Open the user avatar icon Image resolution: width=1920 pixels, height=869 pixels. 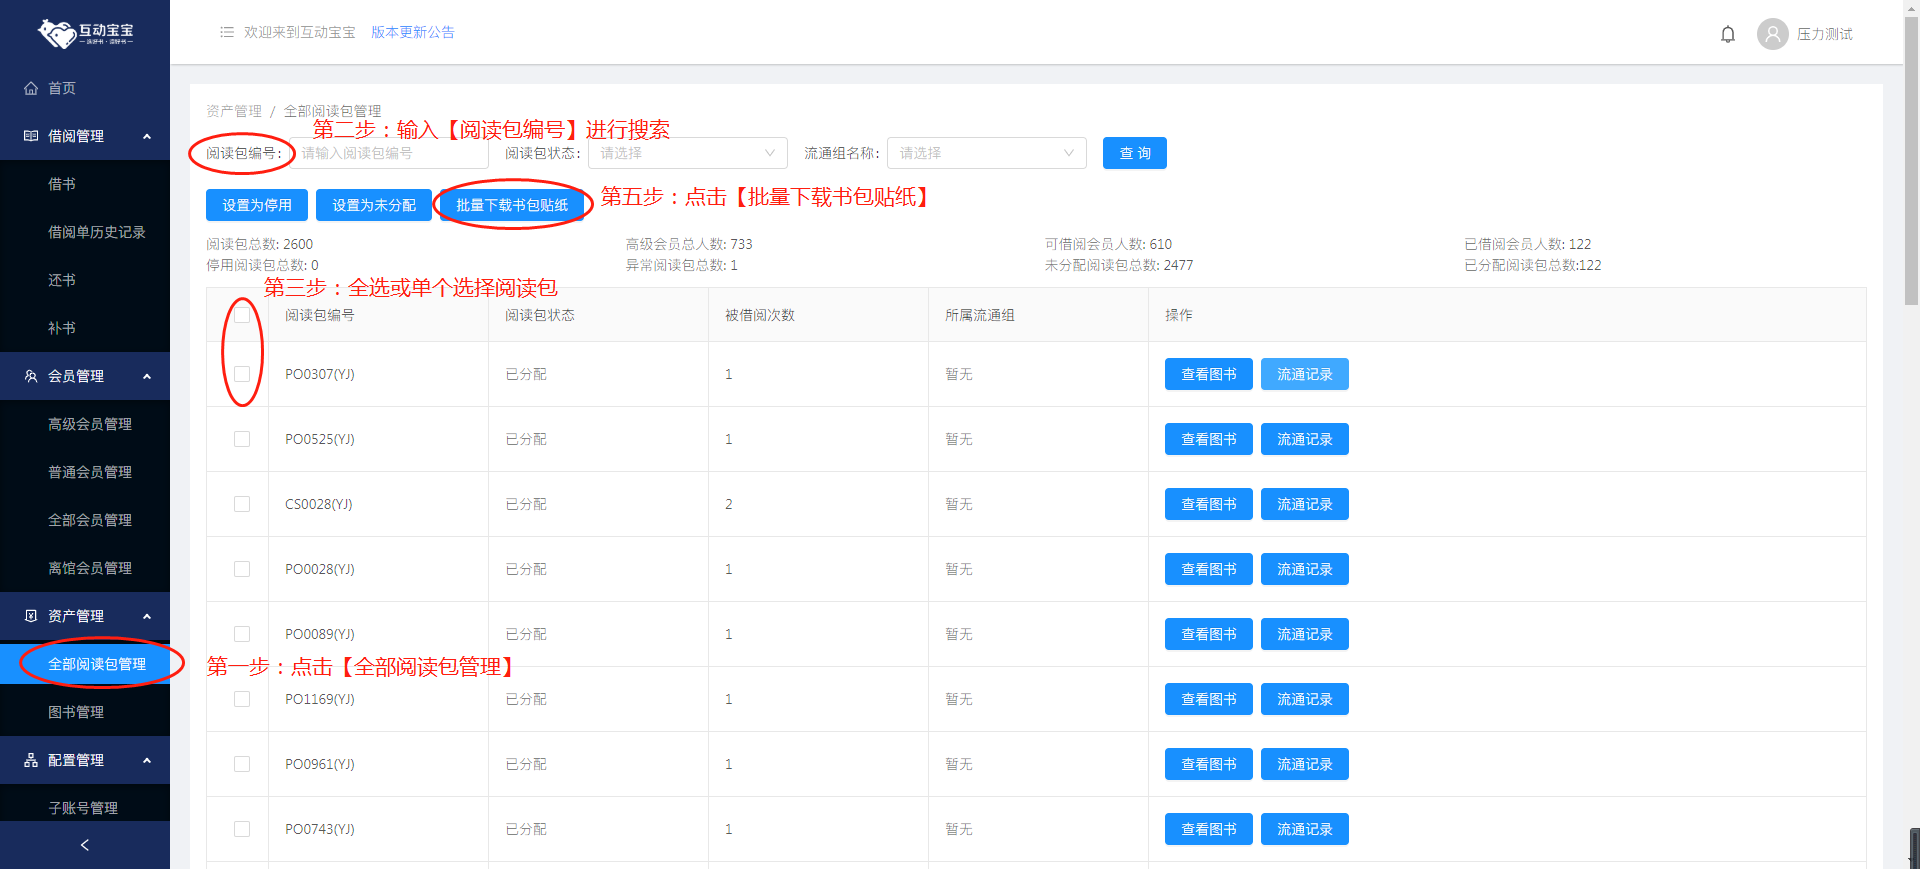point(1772,34)
